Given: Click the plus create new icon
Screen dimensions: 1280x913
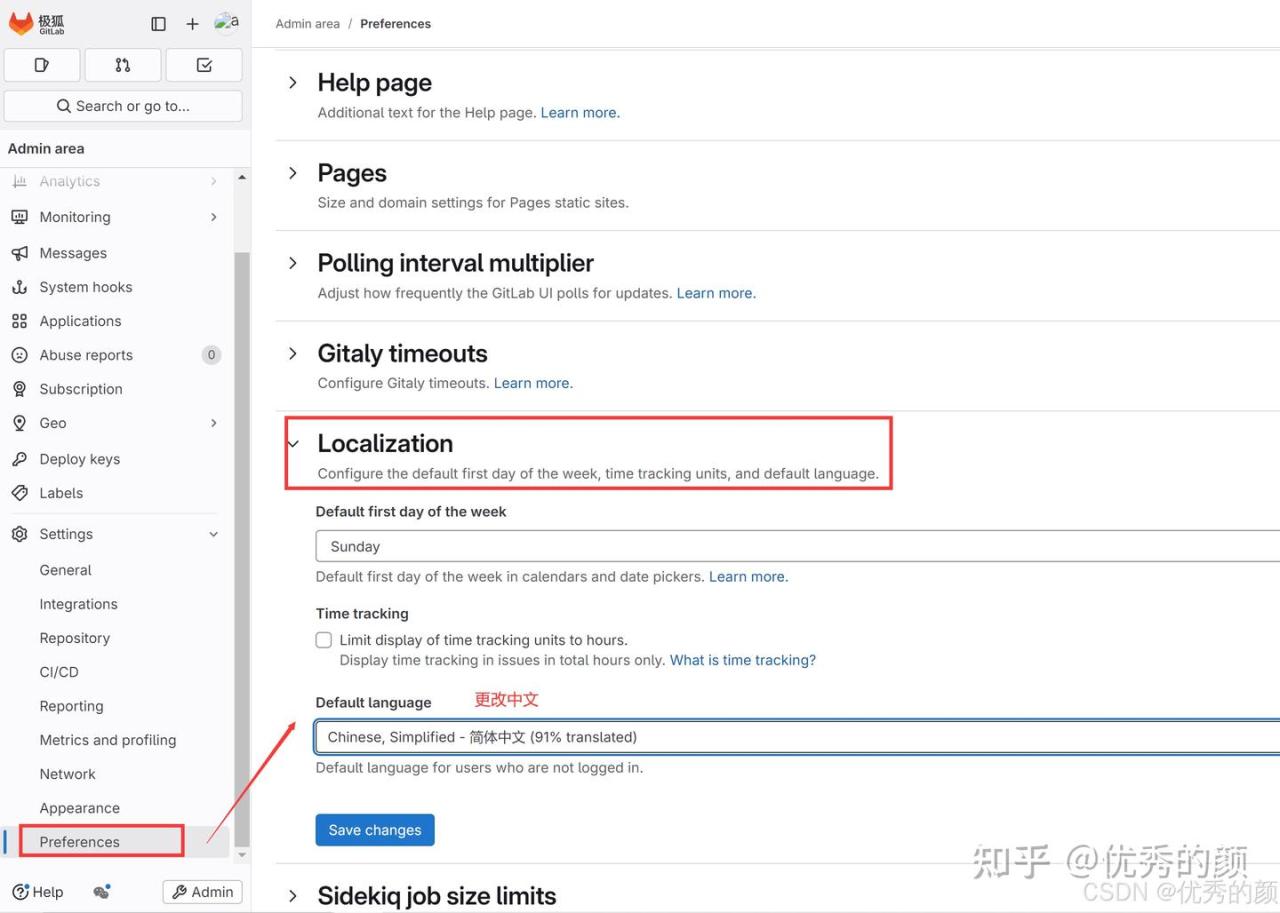Looking at the screenshot, I should pos(192,24).
